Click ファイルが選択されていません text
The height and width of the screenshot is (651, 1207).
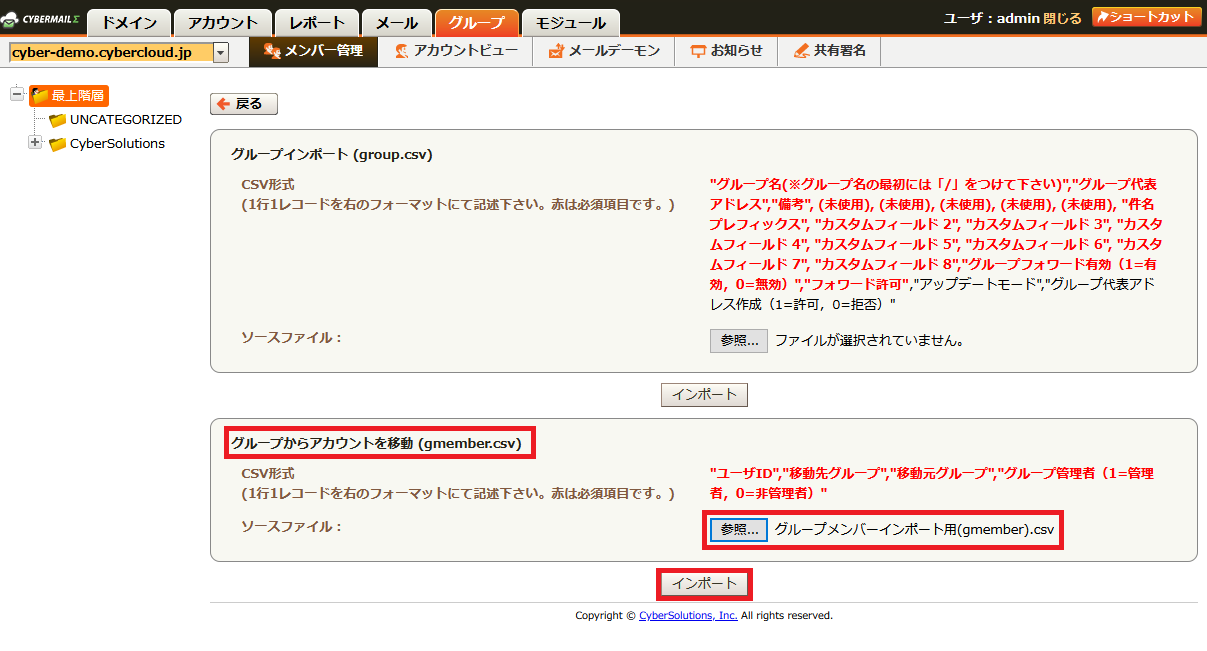(x=872, y=341)
